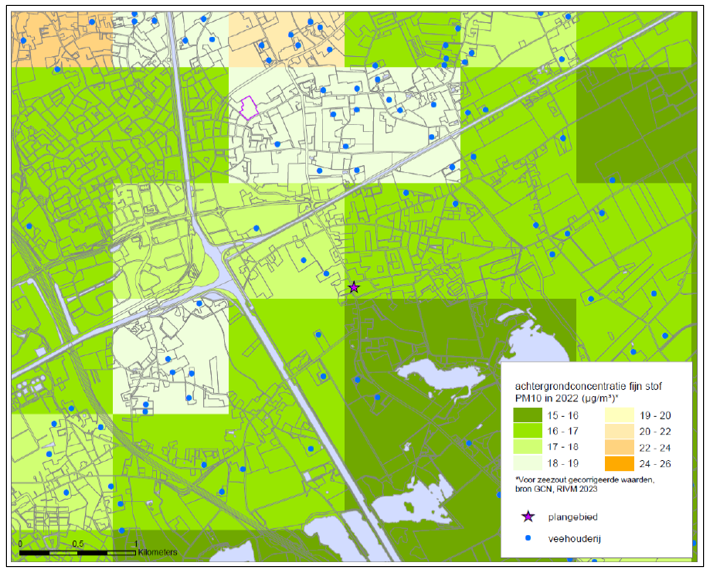
Task: Click the 'plangebied' legend label
Action: [573, 517]
